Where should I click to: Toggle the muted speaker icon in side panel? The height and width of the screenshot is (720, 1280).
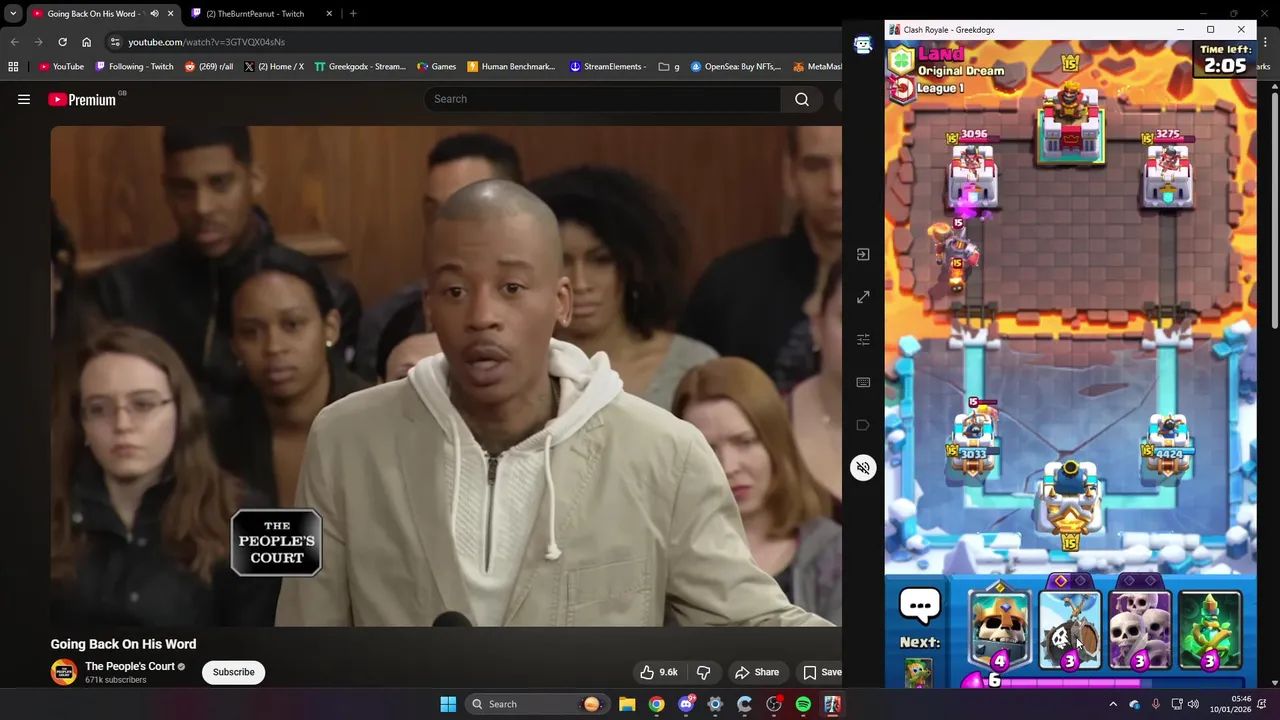coord(863,468)
